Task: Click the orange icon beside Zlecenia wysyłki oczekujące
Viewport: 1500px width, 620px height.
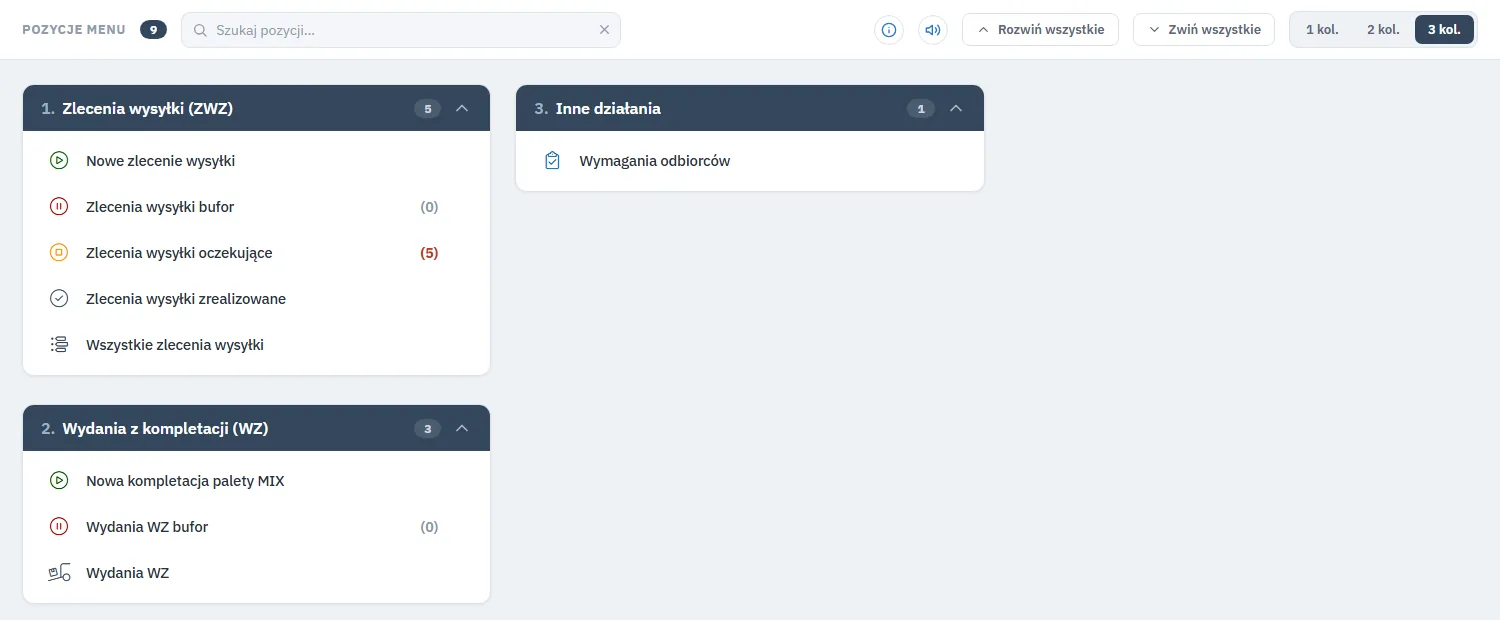Action: tap(59, 253)
